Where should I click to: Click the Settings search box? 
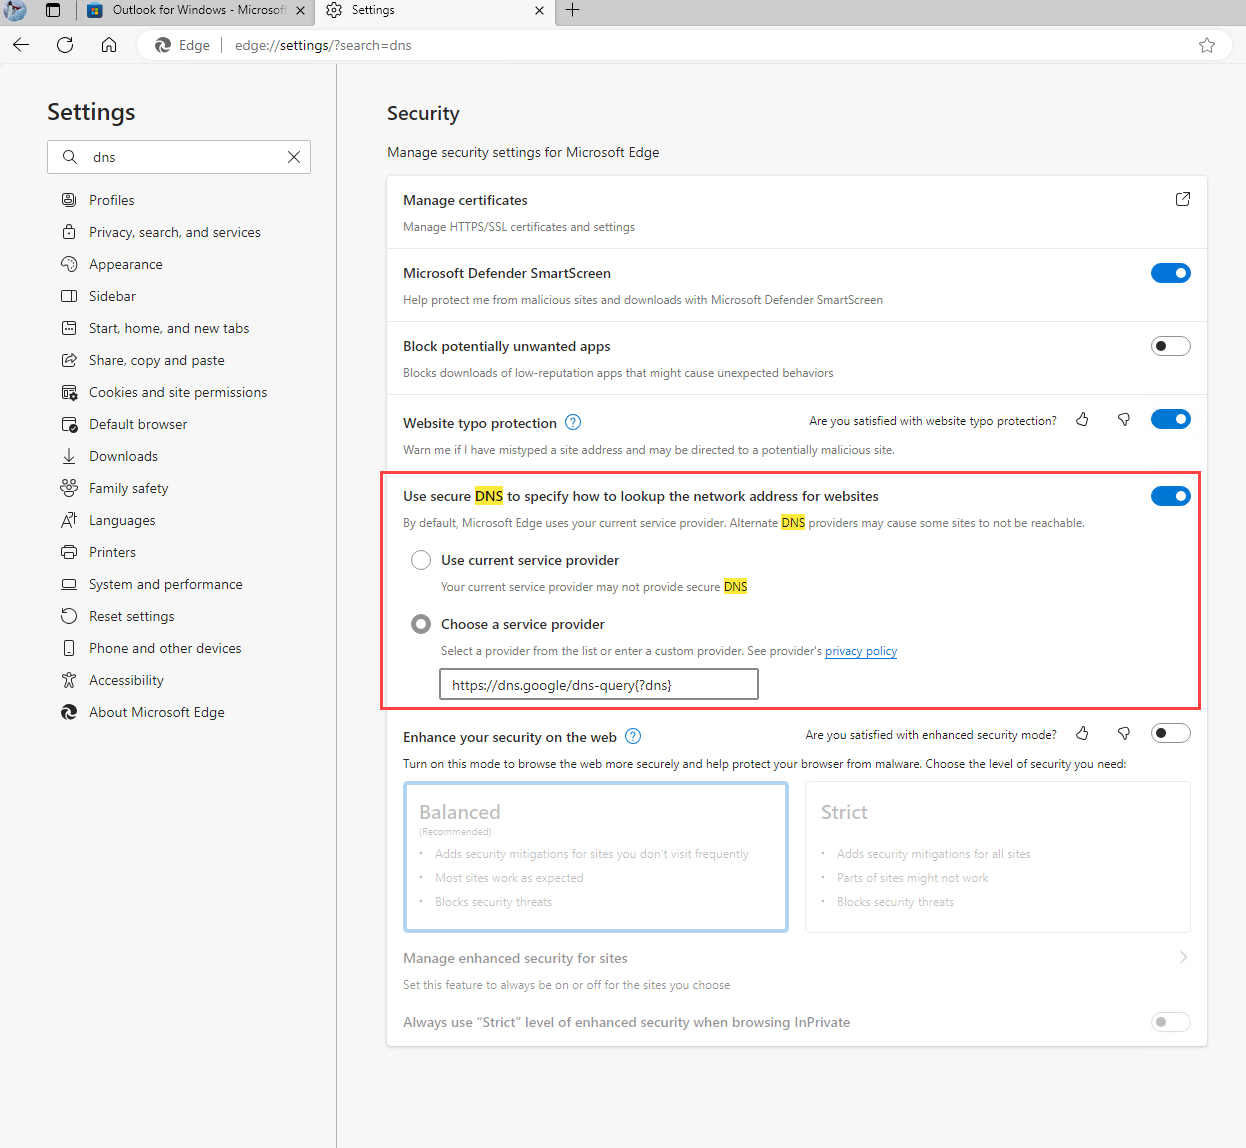[x=179, y=157]
